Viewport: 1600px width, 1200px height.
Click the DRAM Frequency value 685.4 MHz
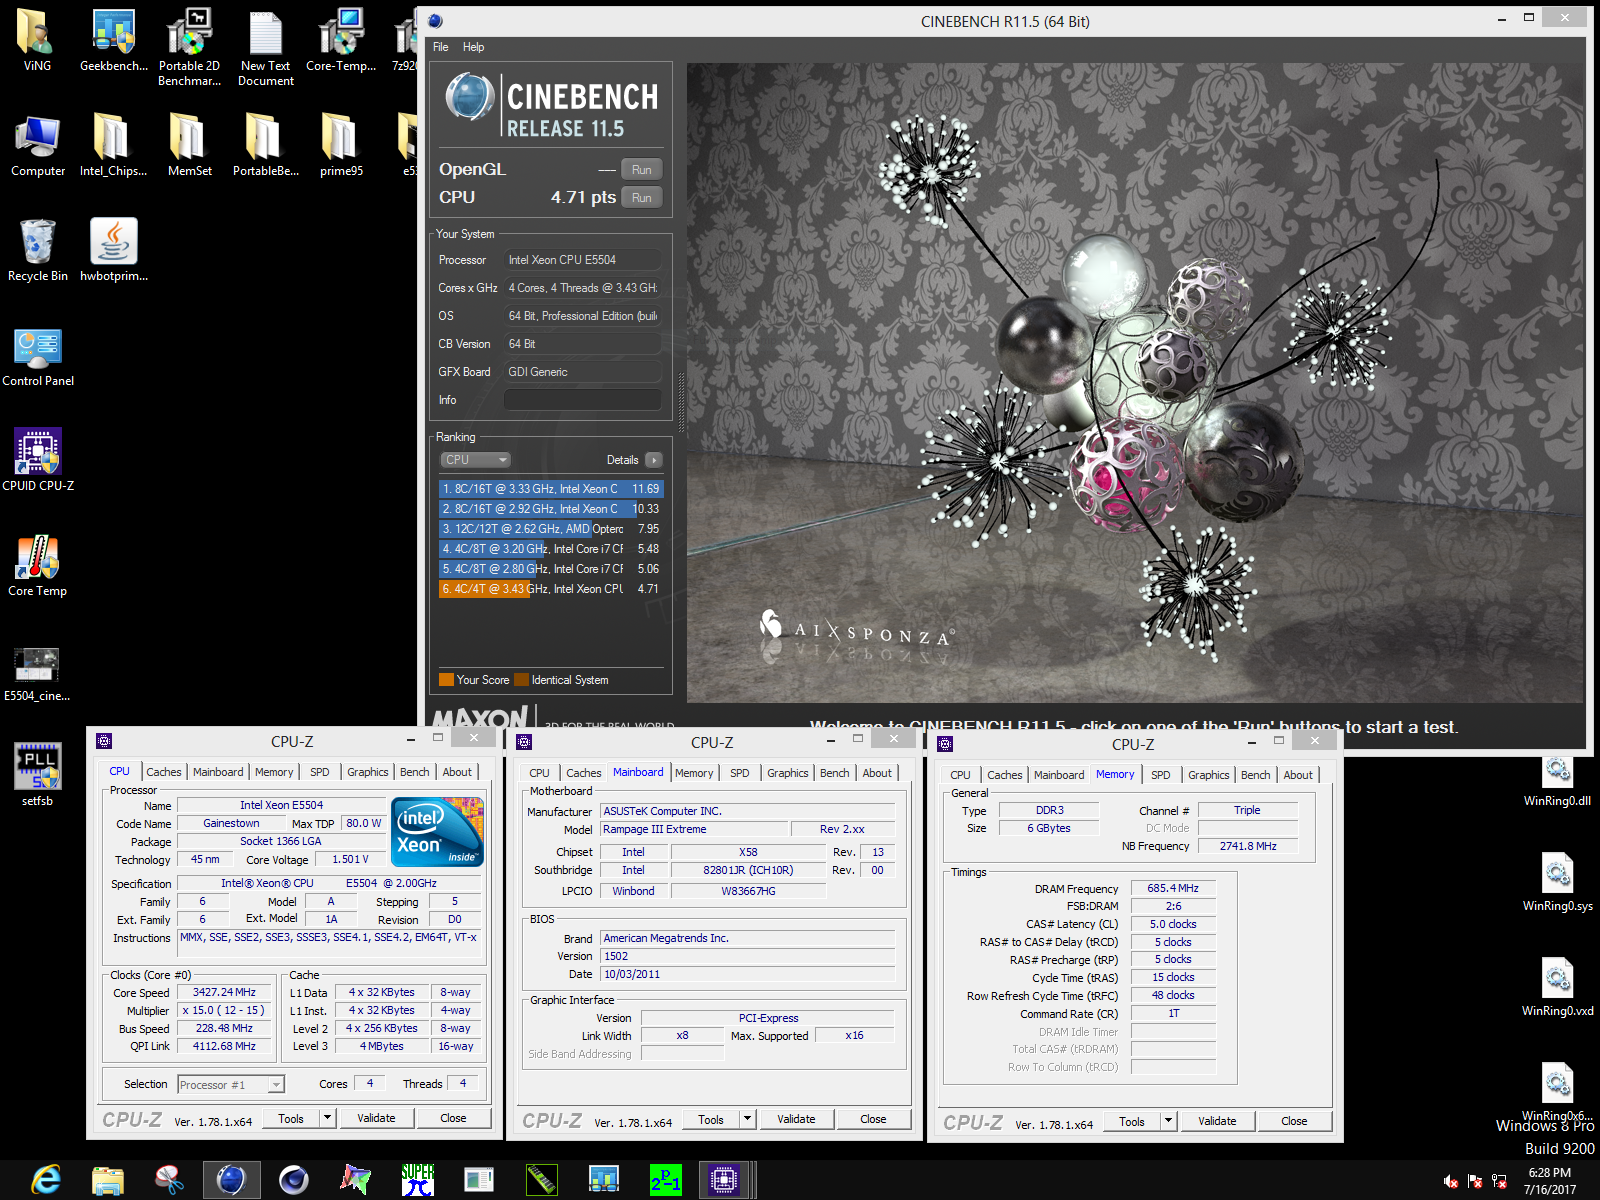[1173, 888]
